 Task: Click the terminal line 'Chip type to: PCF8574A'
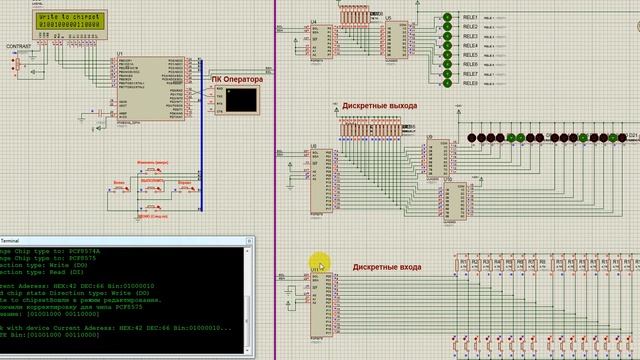coord(50,251)
